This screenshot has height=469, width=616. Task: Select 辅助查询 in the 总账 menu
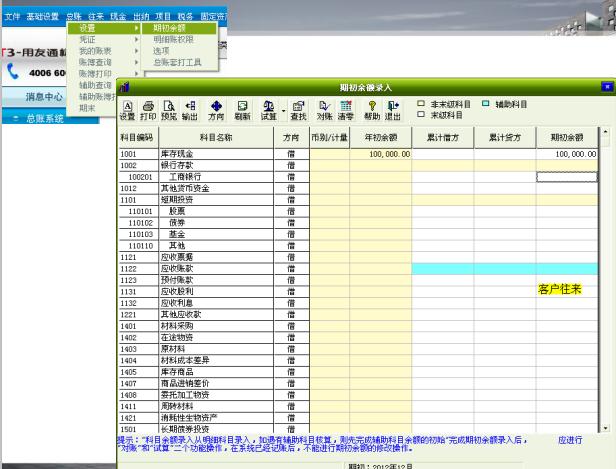(x=95, y=85)
